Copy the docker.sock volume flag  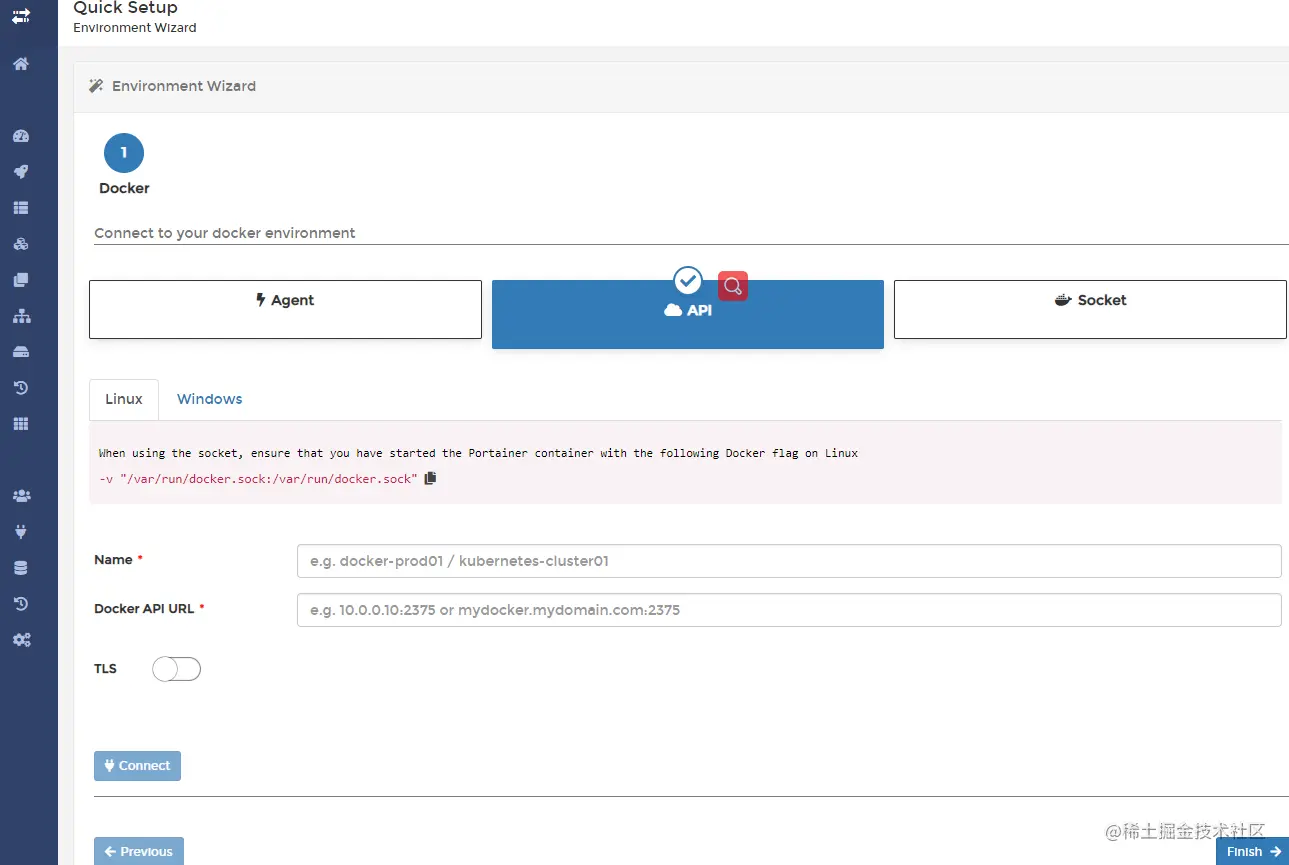[430, 478]
